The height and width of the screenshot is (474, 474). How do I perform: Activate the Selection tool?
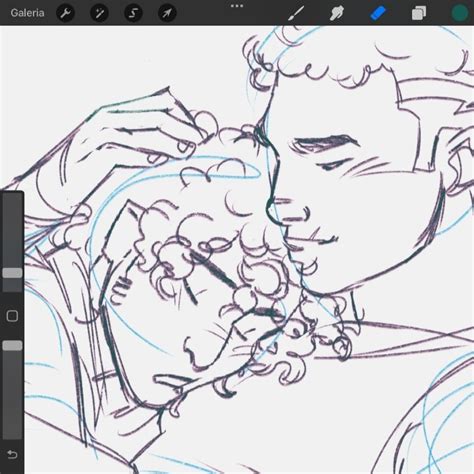point(133,13)
